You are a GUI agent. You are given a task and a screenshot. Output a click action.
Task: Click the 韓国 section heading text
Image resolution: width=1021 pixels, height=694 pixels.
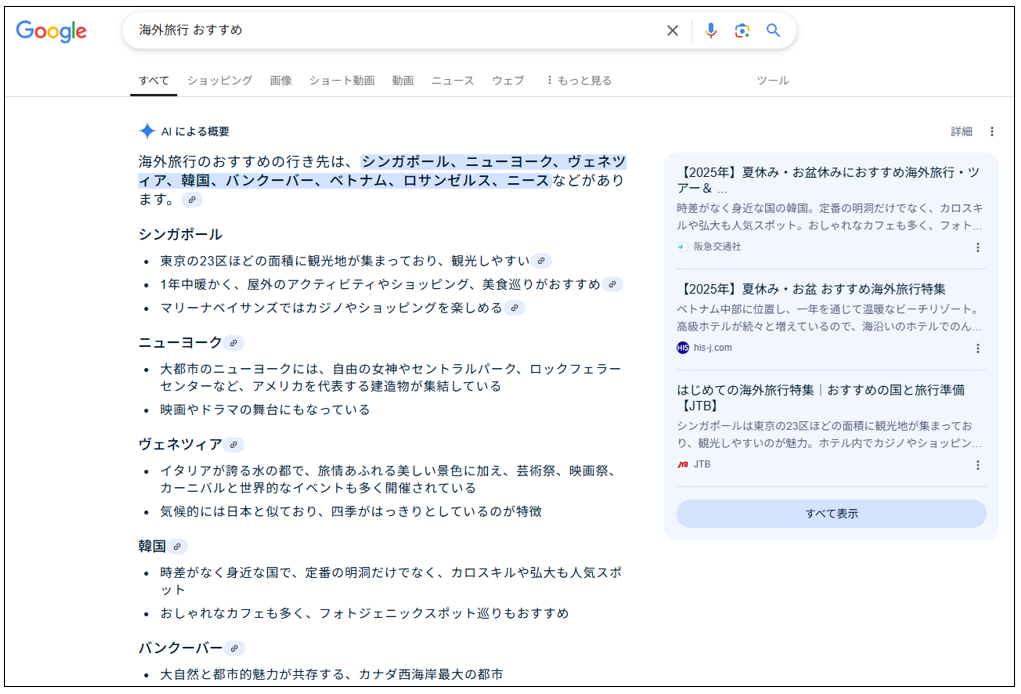(152, 546)
